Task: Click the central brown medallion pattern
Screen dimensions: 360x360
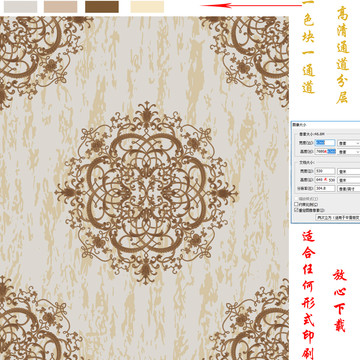Action: (x=146, y=193)
